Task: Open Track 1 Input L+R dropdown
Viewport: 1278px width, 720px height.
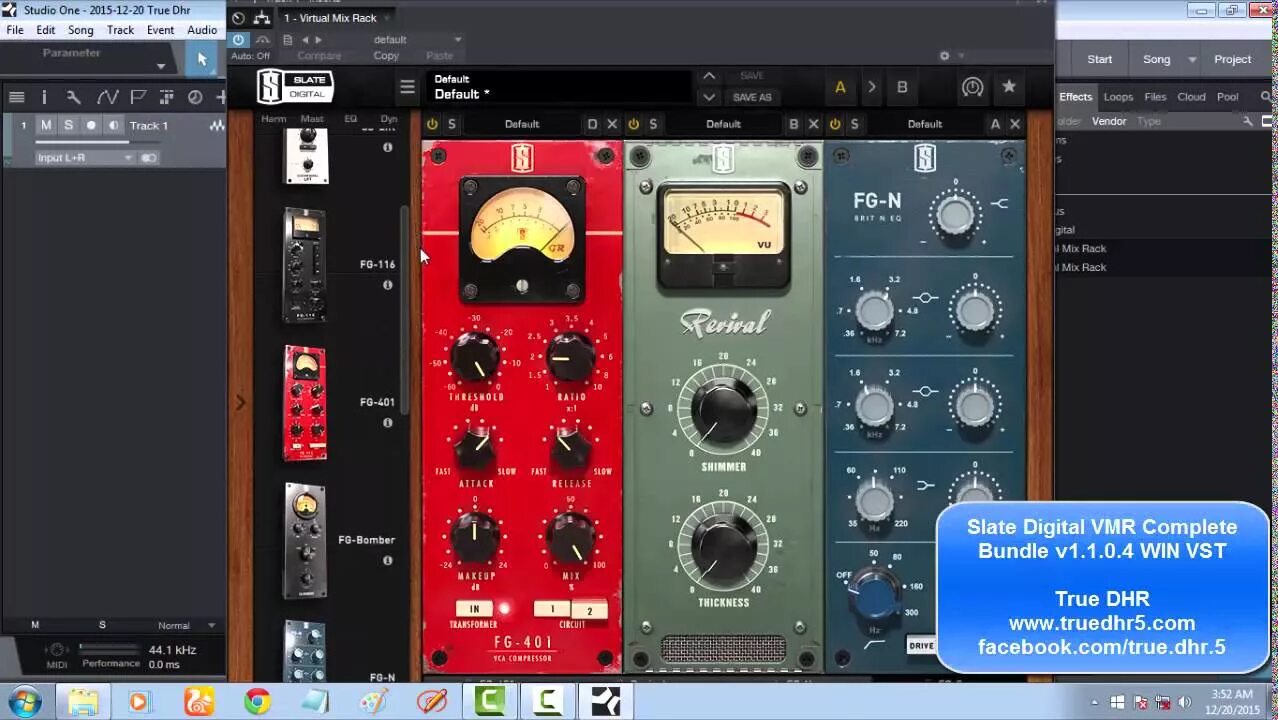Action: (84, 158)
